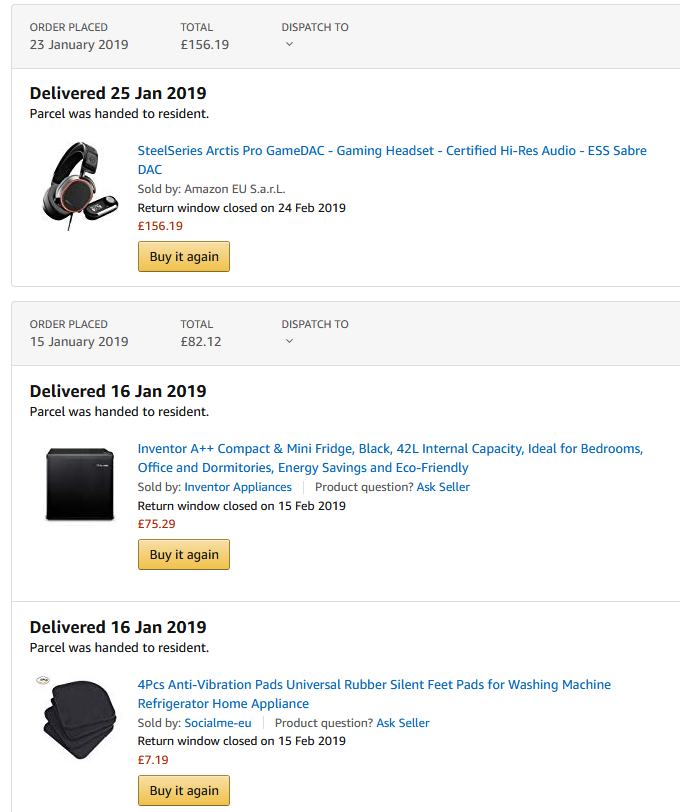The height and width of the screenshot is (812, 680).
Task: Expand Dispatch To chevron for 23 January order
Action: coord(290,45)
